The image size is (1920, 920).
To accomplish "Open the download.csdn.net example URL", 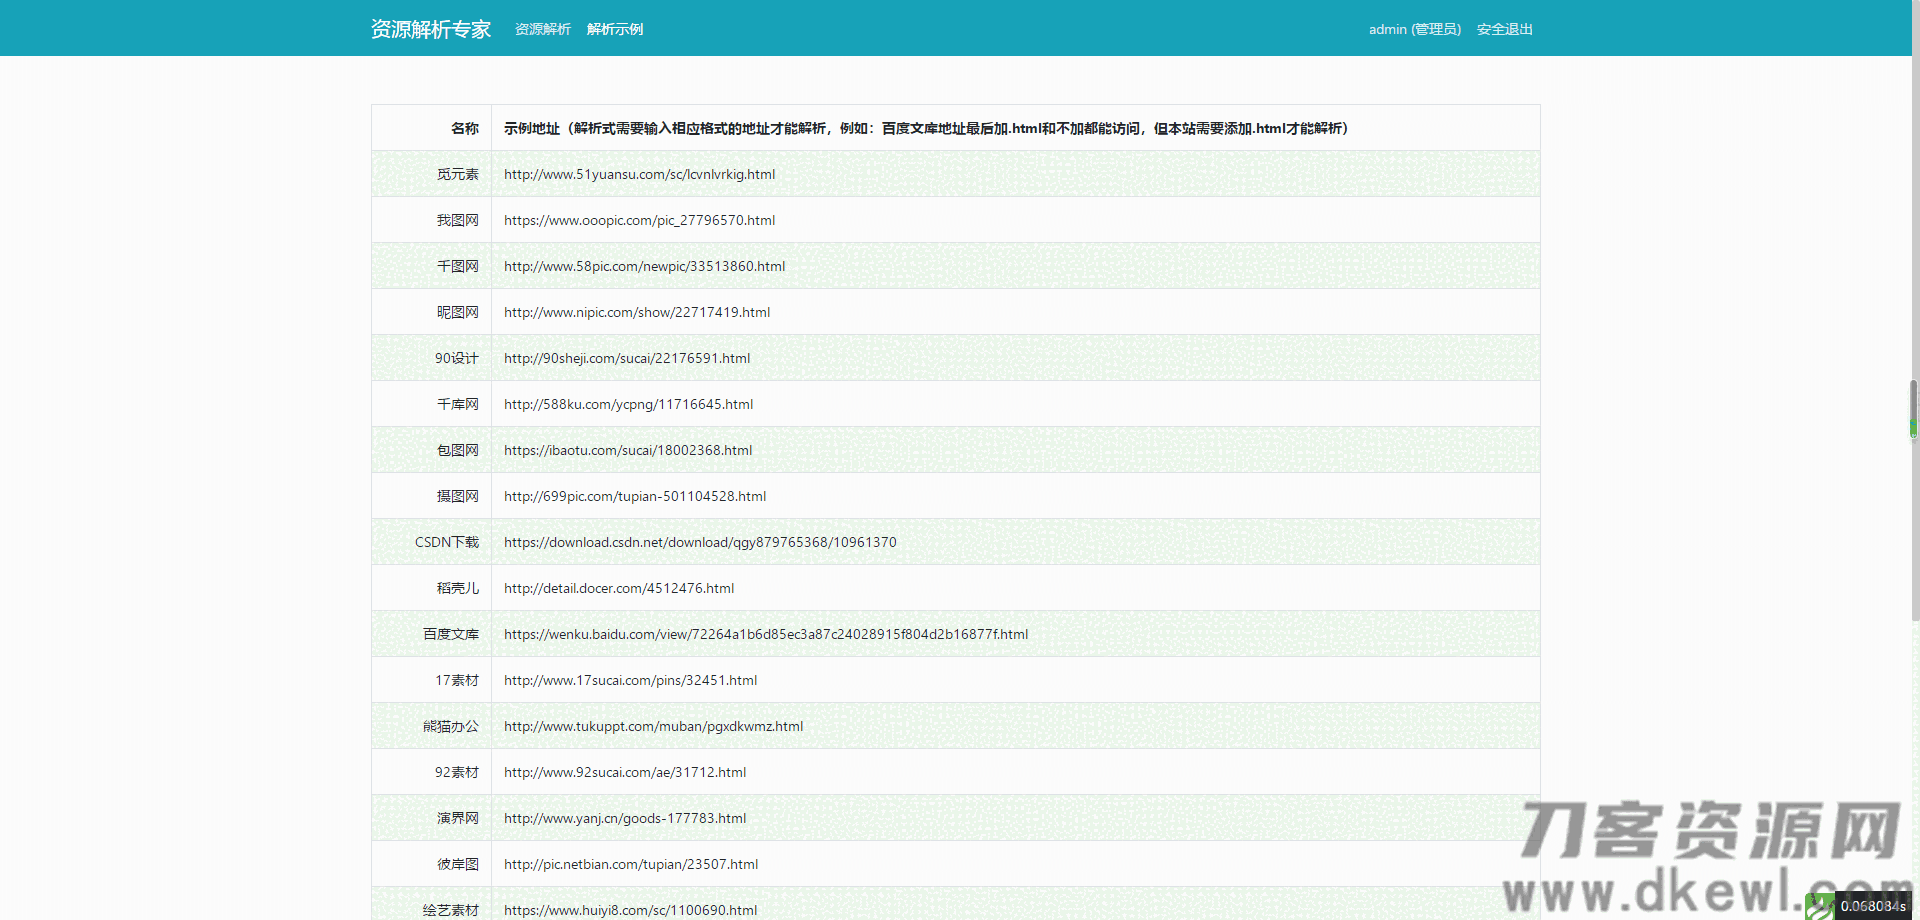I will coord(699,542).
